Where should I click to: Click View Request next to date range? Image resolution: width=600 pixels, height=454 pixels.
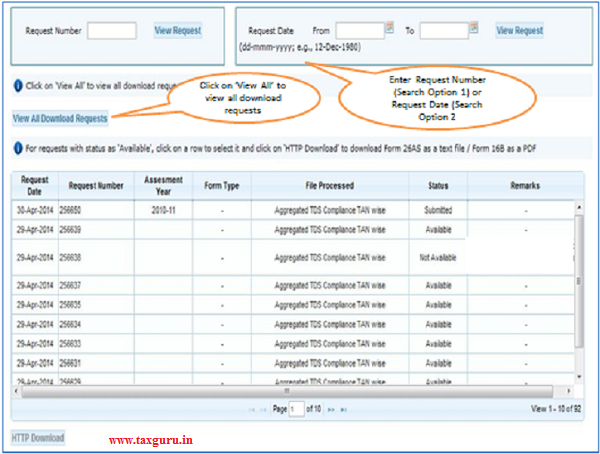[x=520, y=31]
